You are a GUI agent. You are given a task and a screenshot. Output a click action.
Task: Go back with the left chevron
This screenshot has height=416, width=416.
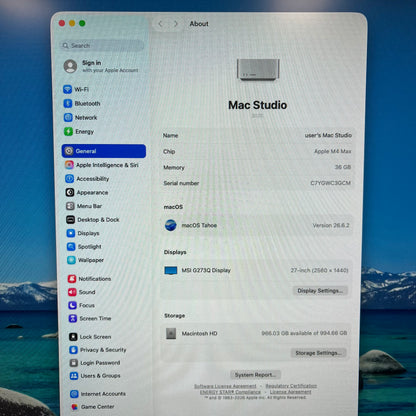point(160,24)
